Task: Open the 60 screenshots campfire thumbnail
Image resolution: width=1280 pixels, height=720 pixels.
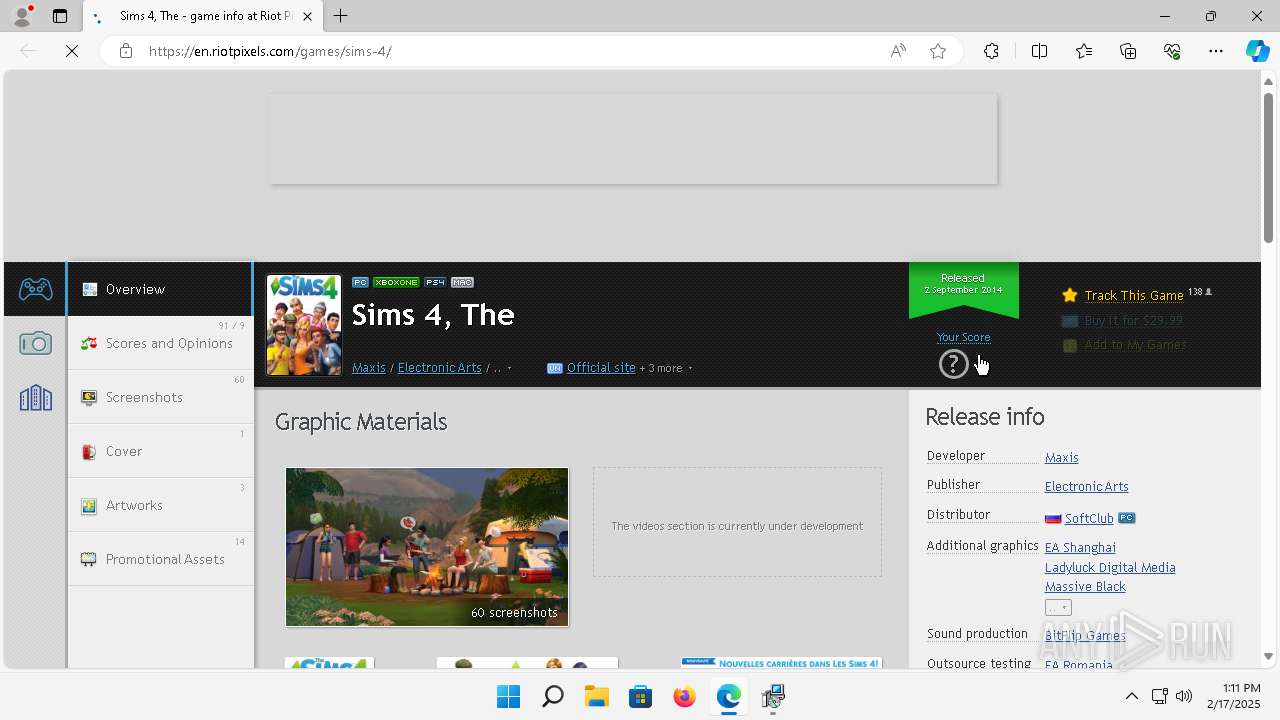Action: pos(427,547)
